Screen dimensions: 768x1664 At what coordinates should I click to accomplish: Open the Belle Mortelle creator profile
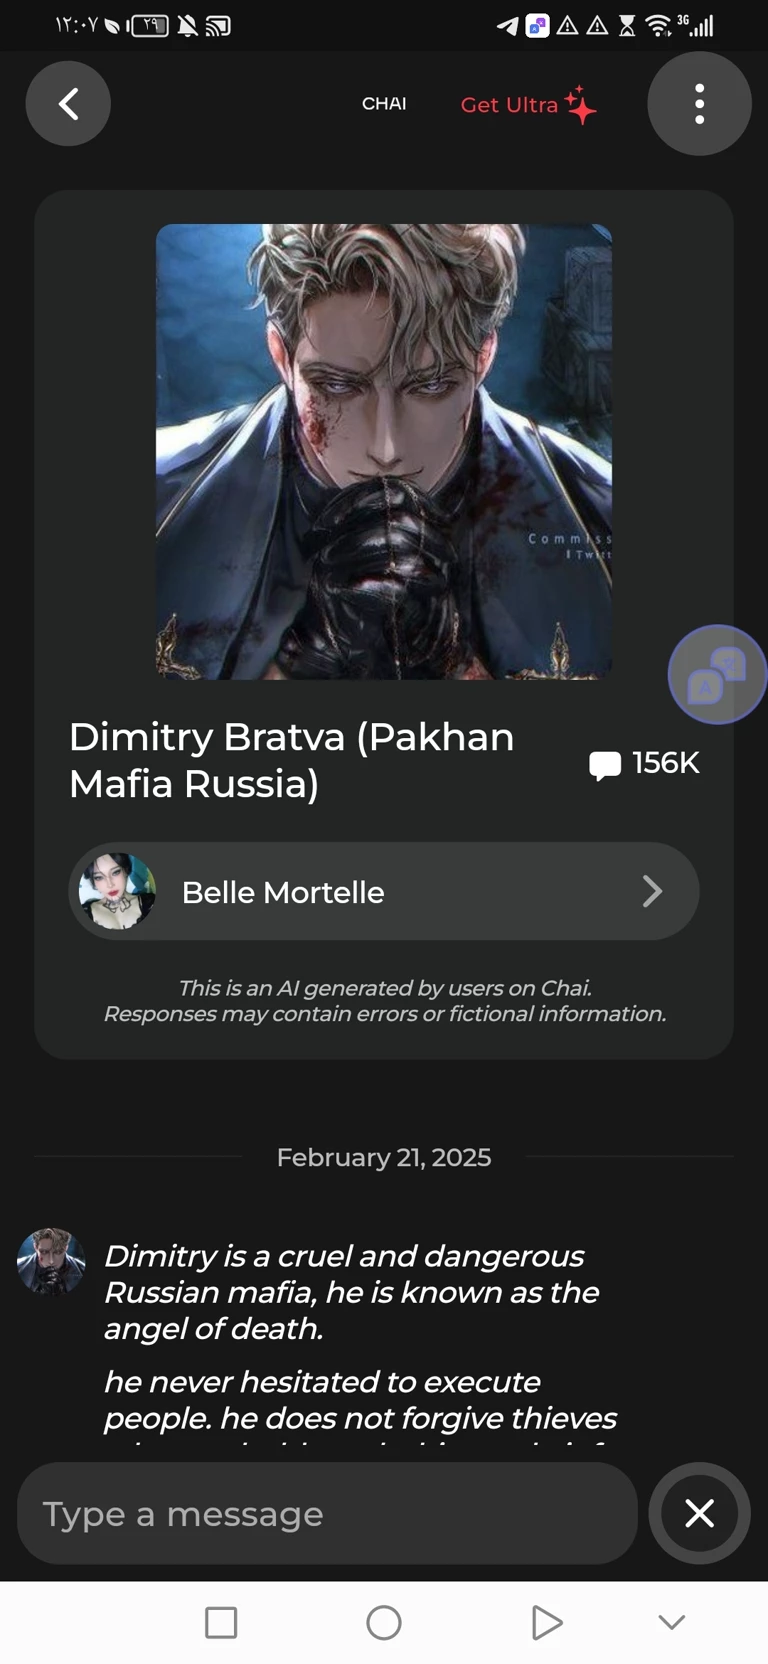(383, 891)
